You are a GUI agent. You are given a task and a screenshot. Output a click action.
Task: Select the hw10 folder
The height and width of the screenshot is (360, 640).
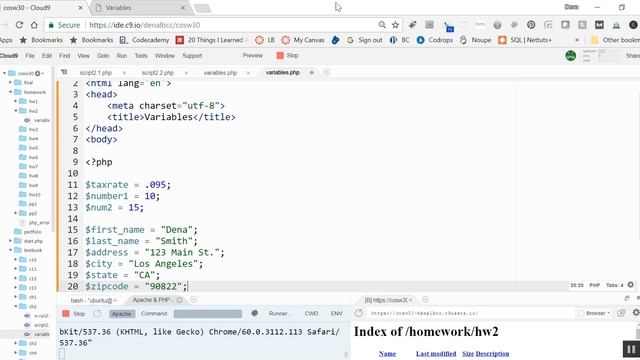point(30,194)
